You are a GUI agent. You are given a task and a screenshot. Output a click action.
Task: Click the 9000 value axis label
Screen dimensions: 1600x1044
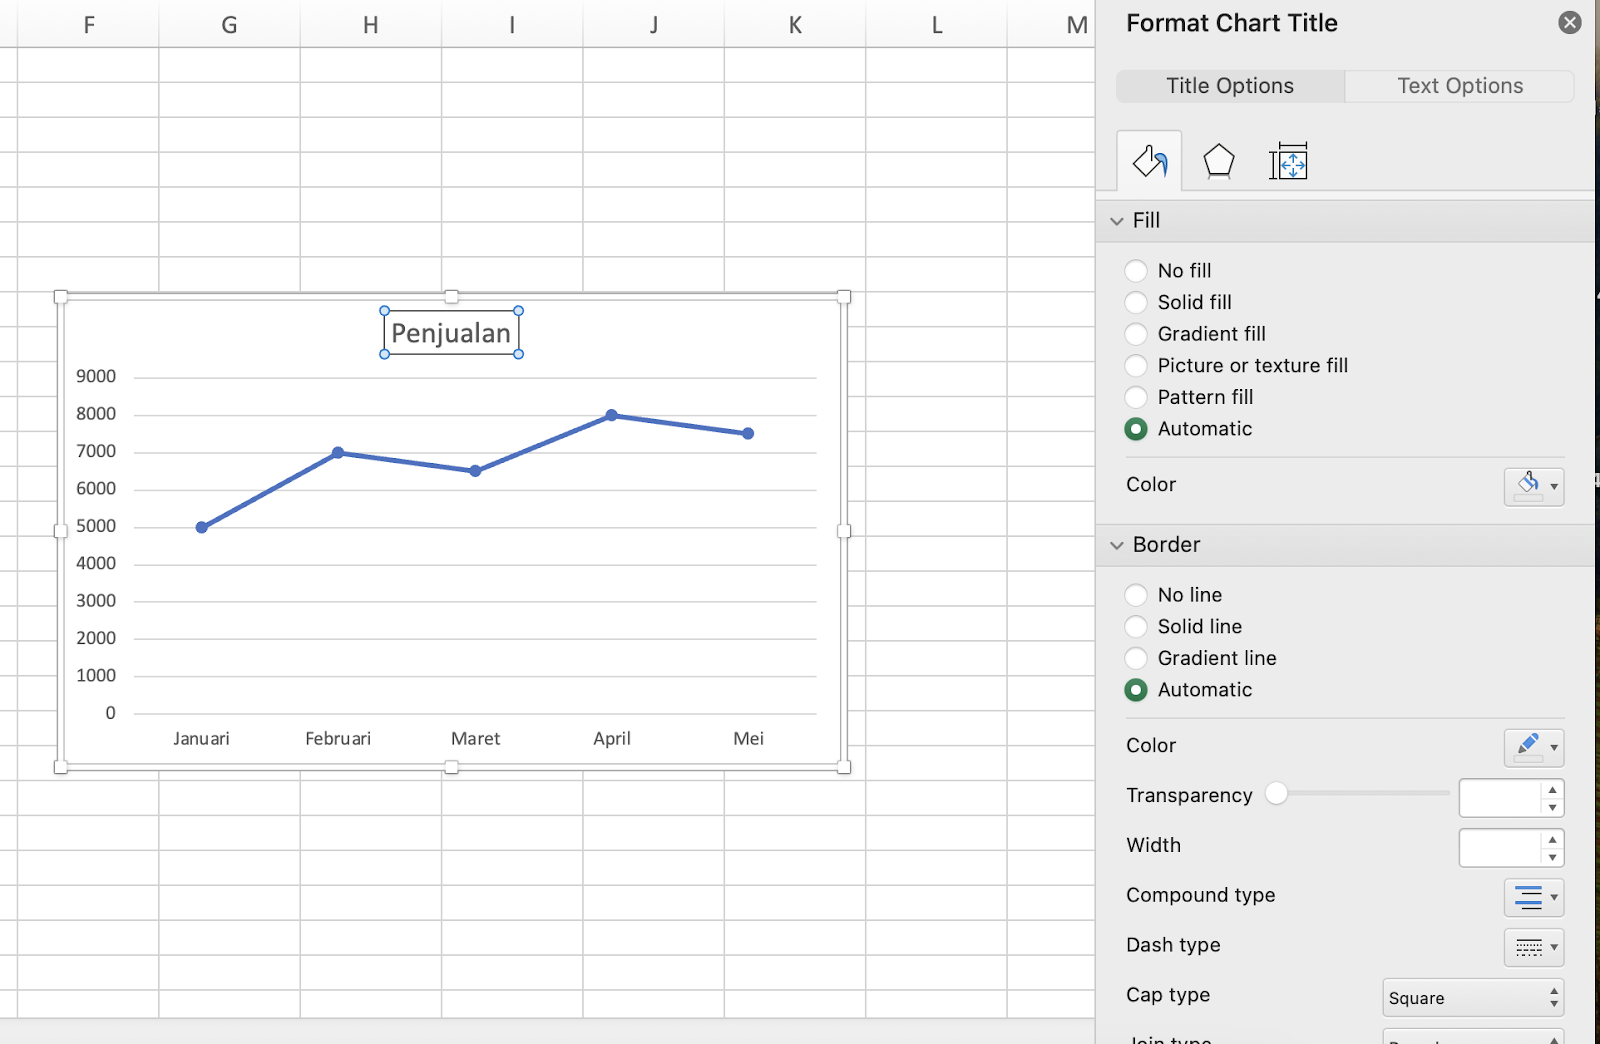pyautogui.click(x=96, y=376)
